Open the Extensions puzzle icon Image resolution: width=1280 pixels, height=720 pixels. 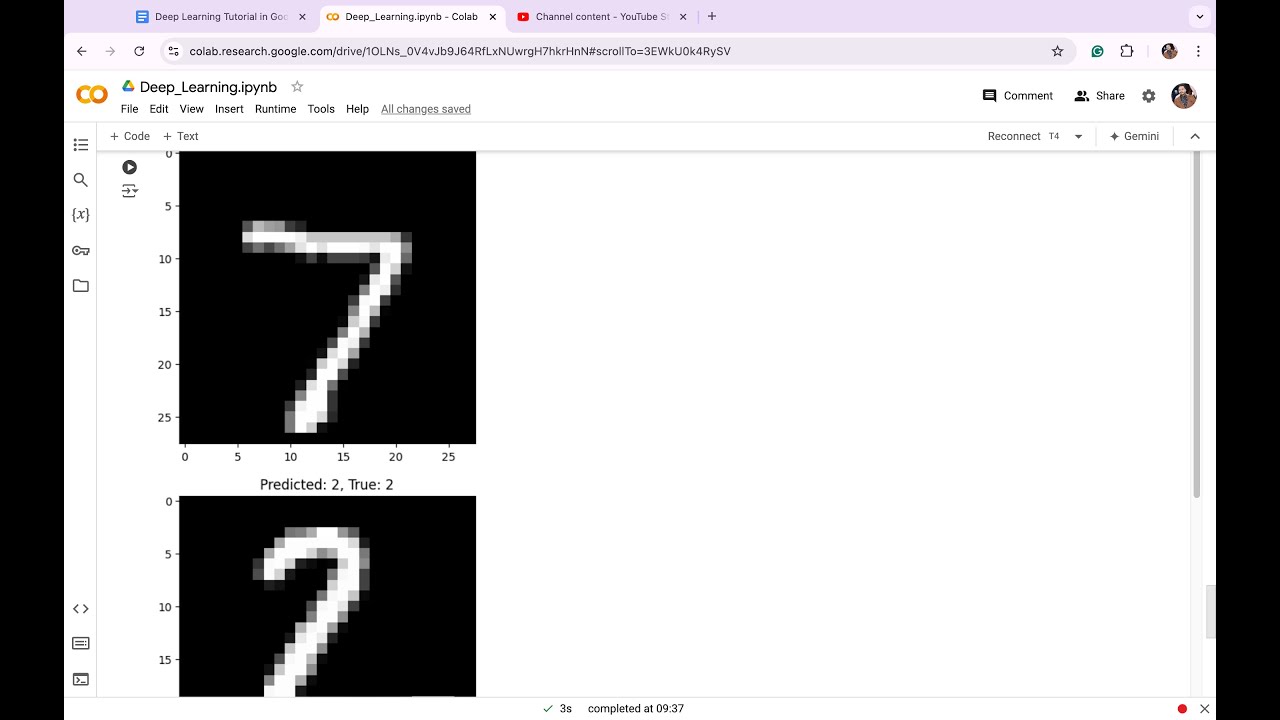tap(1127, 51)
